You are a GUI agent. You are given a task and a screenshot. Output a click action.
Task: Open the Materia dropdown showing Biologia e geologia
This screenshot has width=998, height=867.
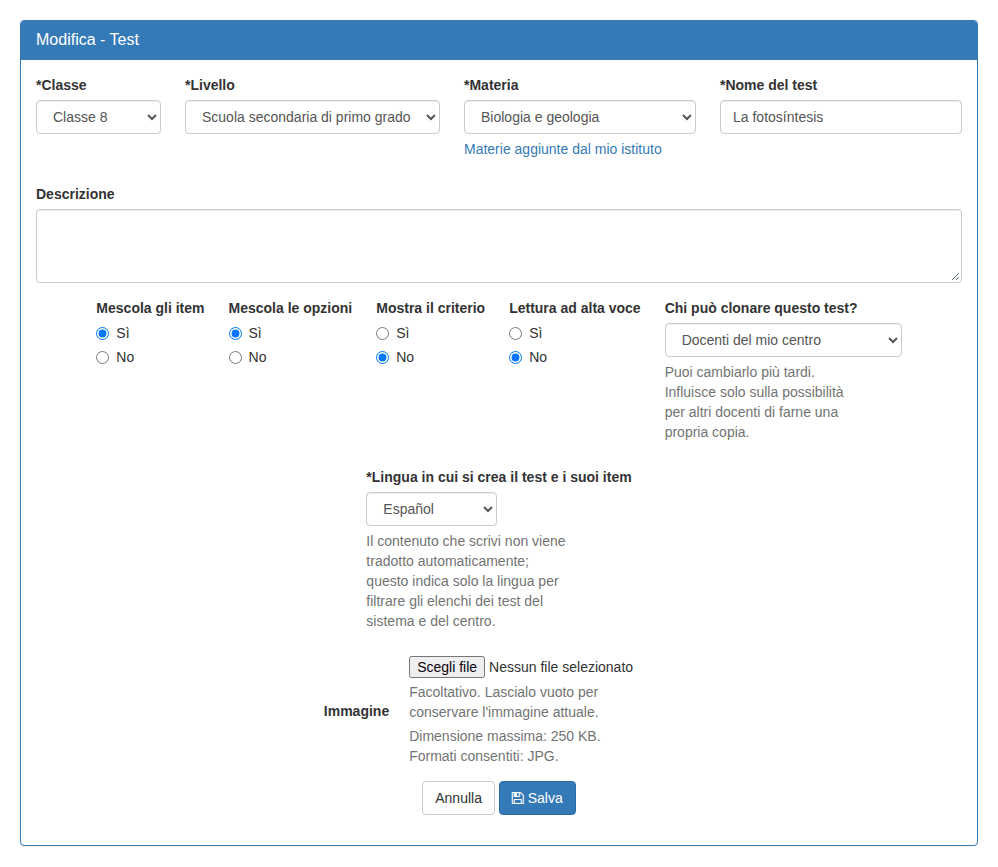coord(580,117)
